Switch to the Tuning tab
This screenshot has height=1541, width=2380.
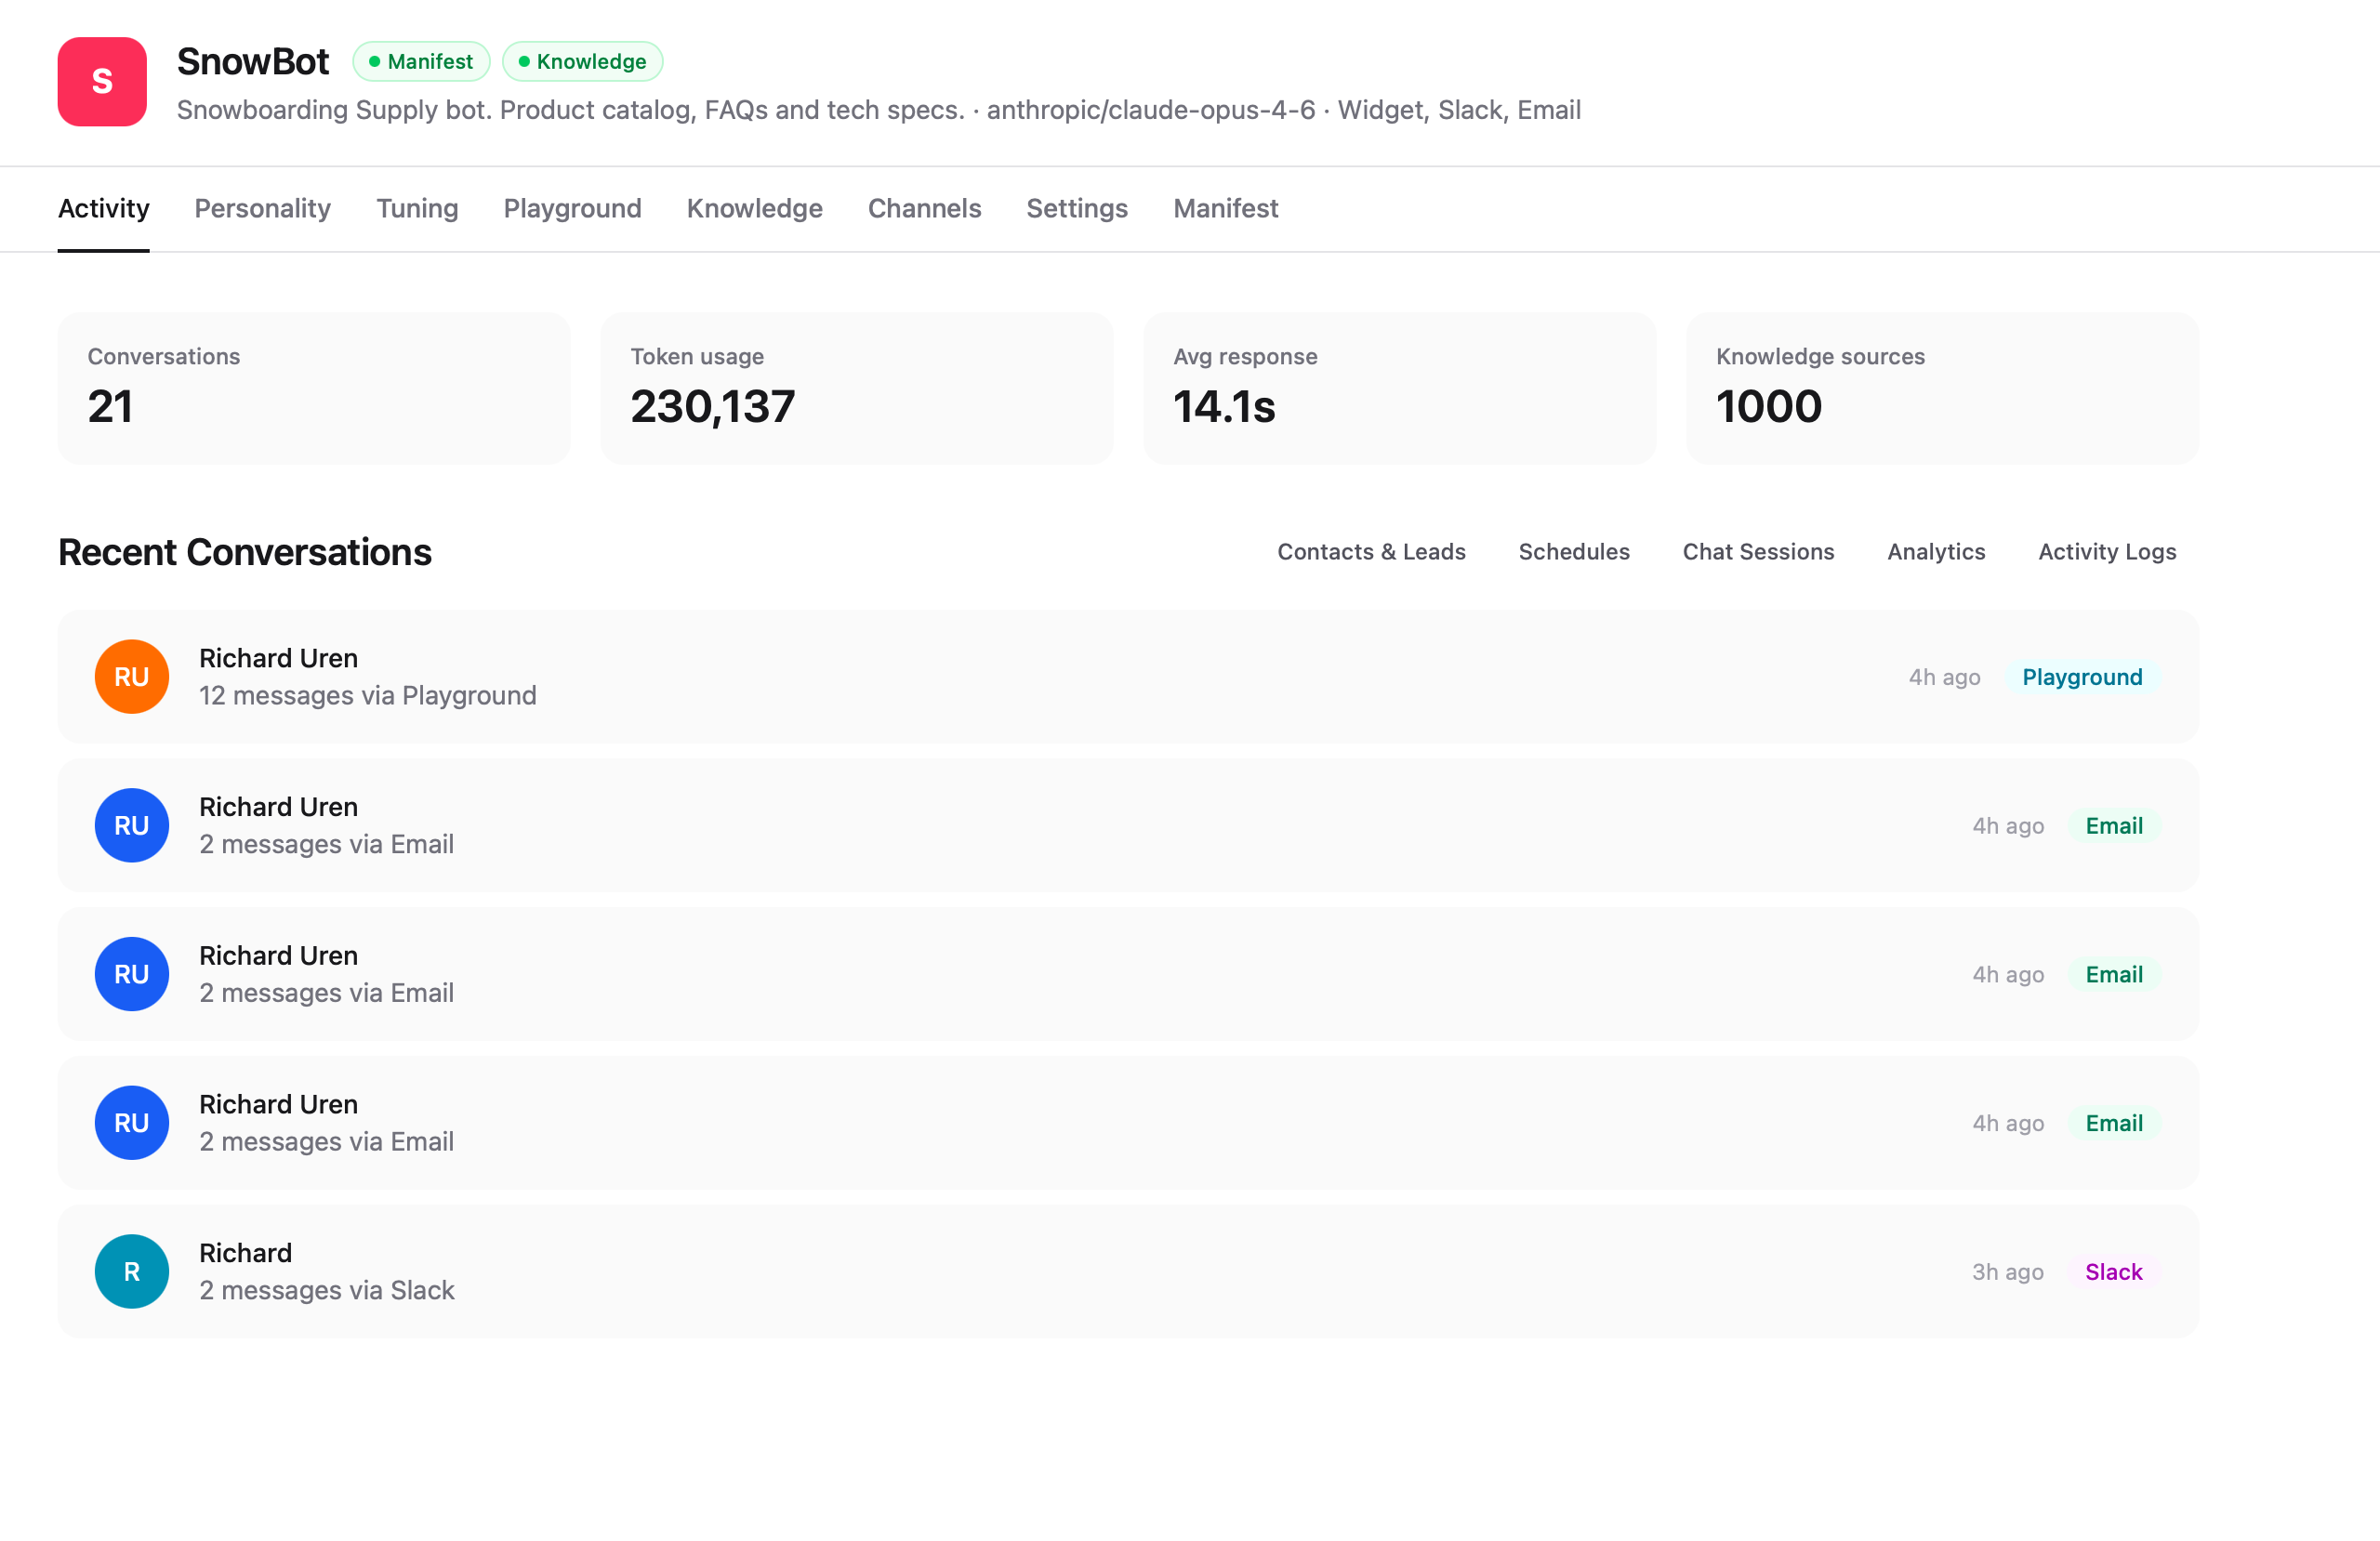tap(417, 208)
